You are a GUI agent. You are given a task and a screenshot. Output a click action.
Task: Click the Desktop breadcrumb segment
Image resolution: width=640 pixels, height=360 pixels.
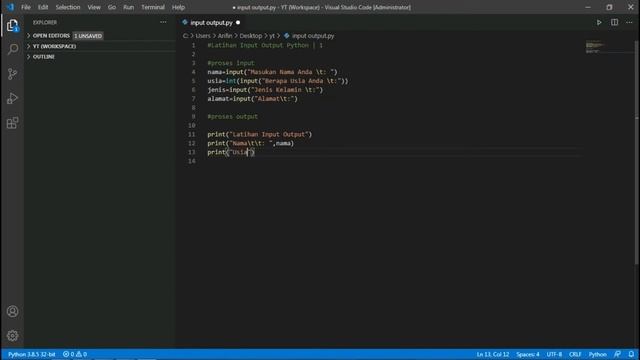(x=251, y=36)
